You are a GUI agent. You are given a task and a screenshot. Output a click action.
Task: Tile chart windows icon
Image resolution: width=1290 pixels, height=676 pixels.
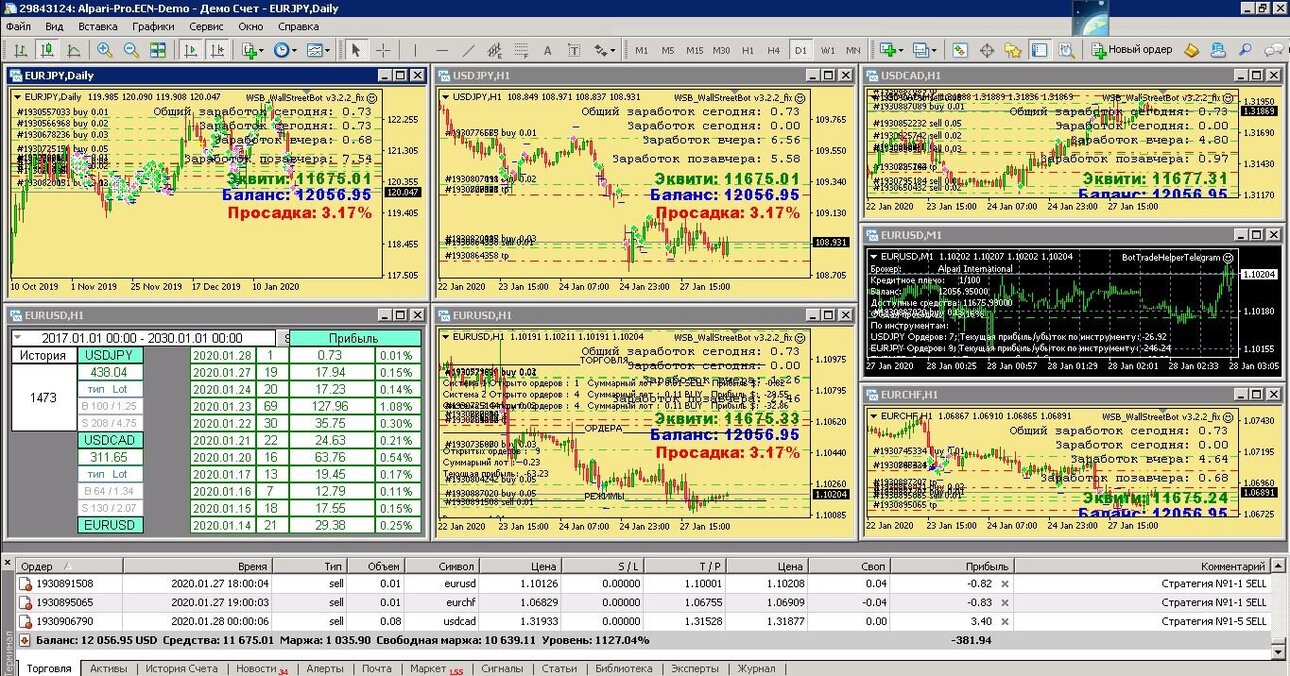click(x=158, y=50)
